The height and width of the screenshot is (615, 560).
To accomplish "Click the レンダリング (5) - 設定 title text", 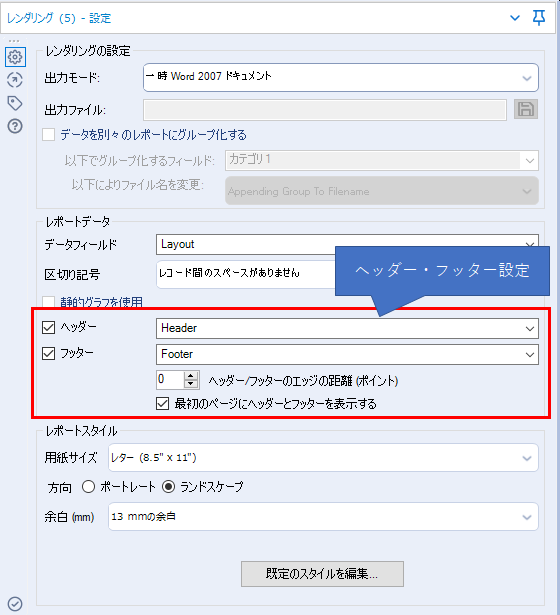I will [x=59, y=18].
